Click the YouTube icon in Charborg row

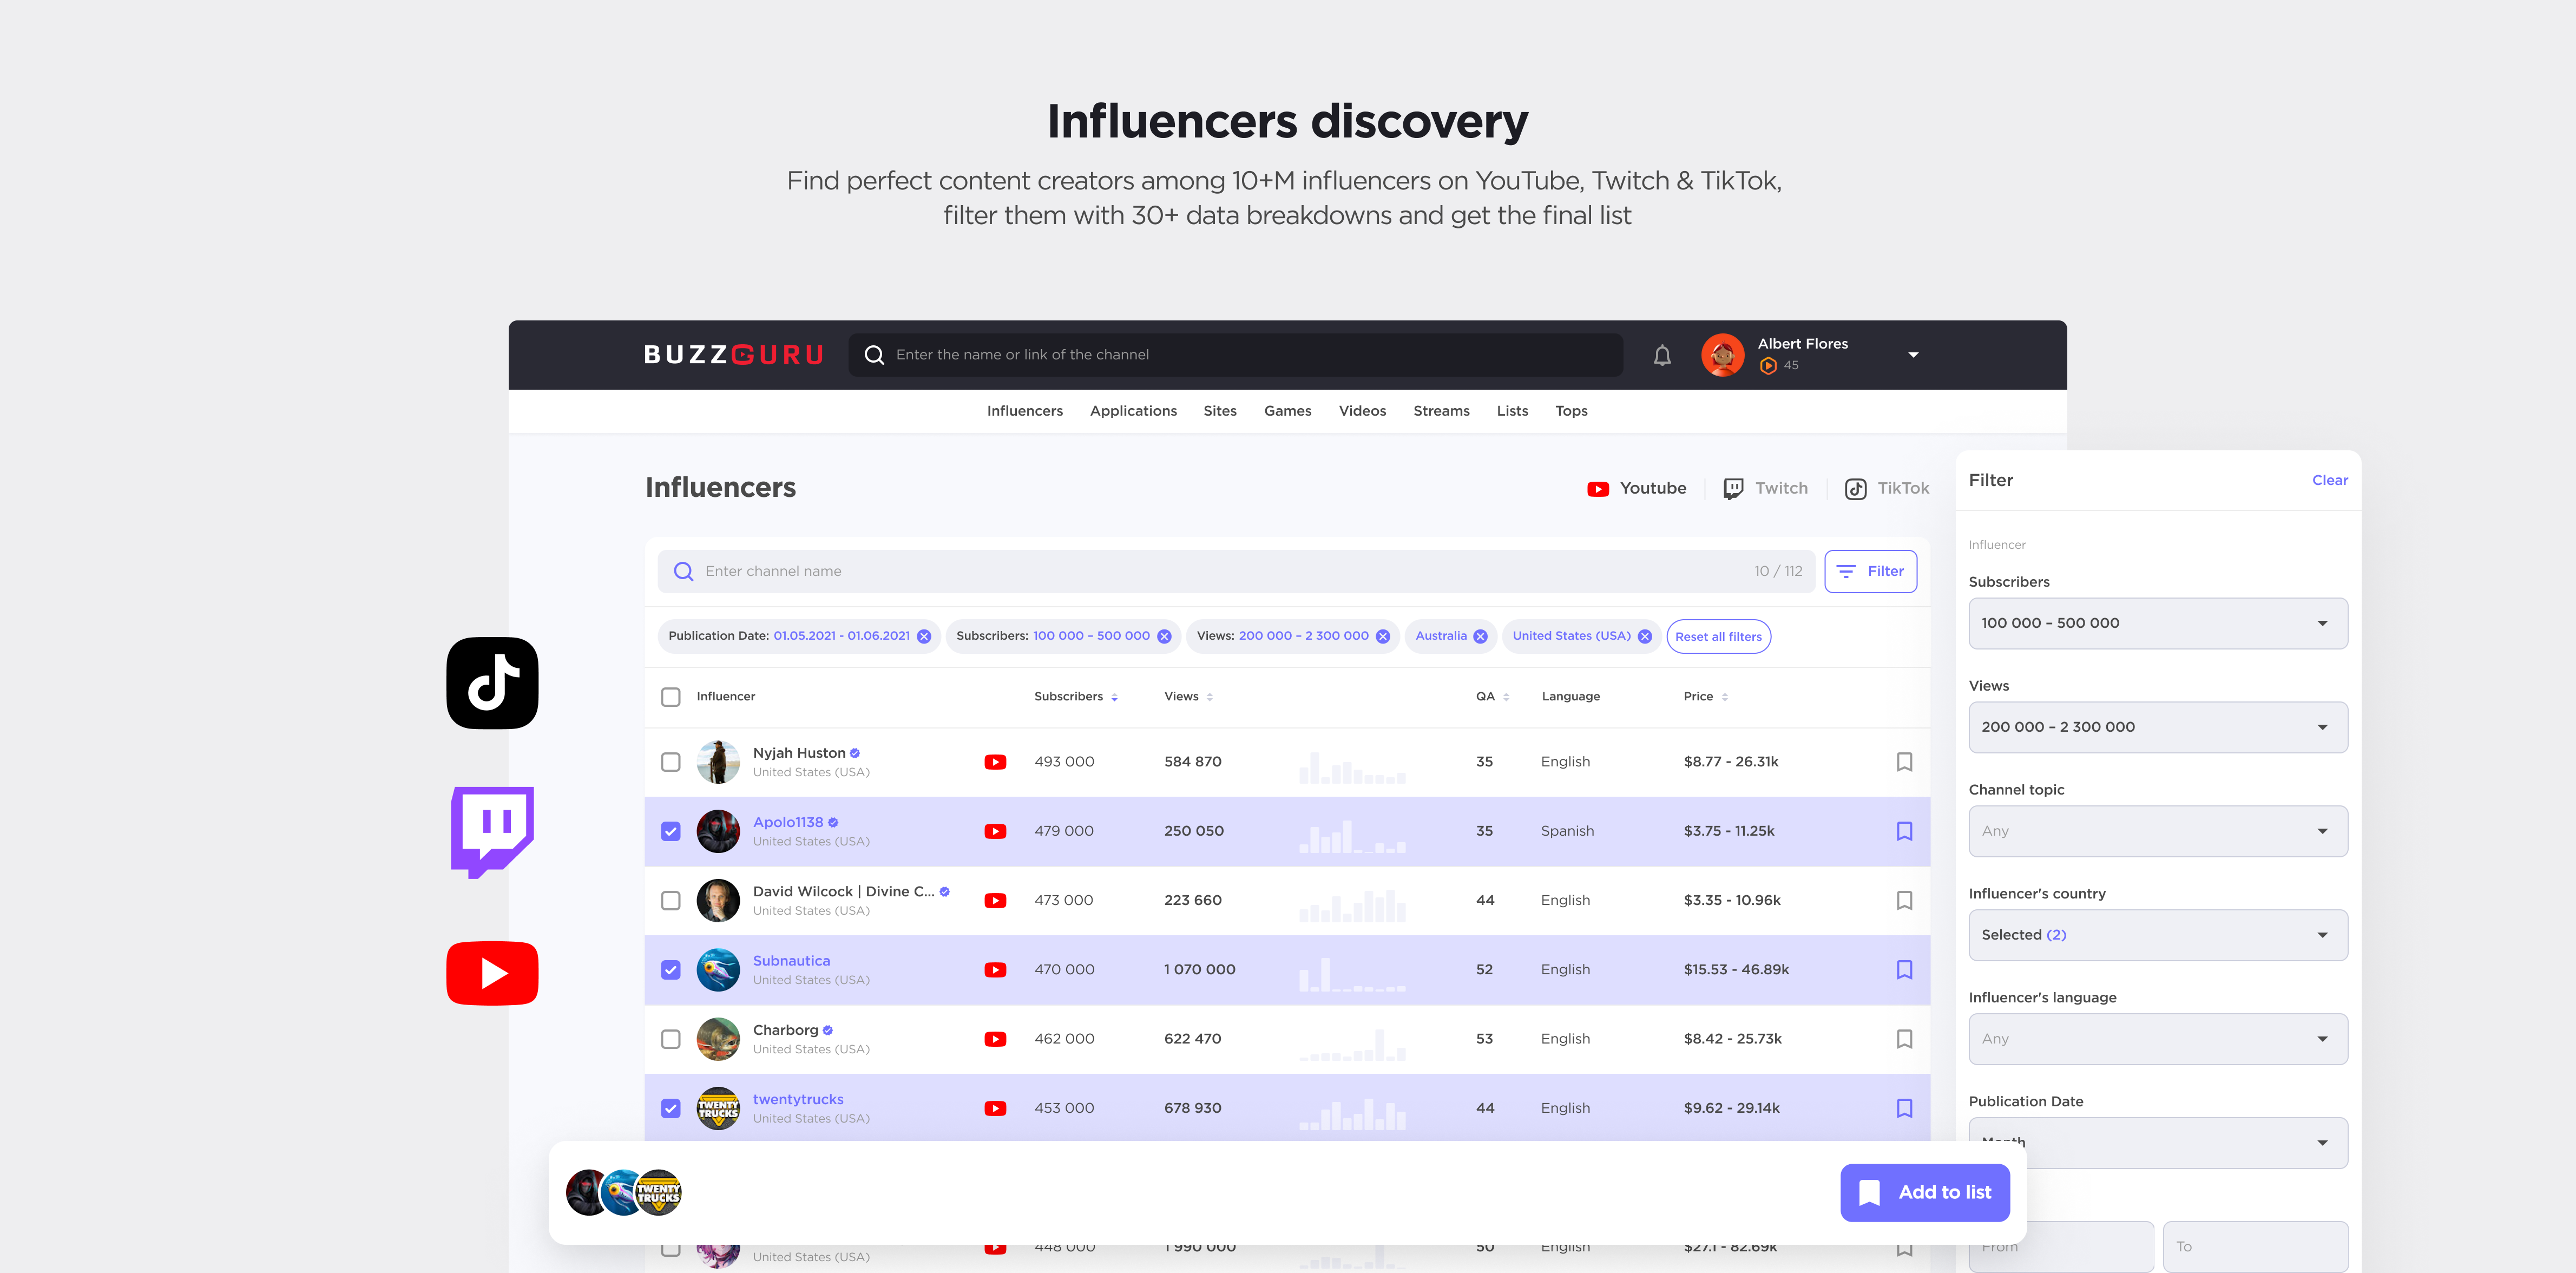pyautogui.click(x=995, y=1039)
